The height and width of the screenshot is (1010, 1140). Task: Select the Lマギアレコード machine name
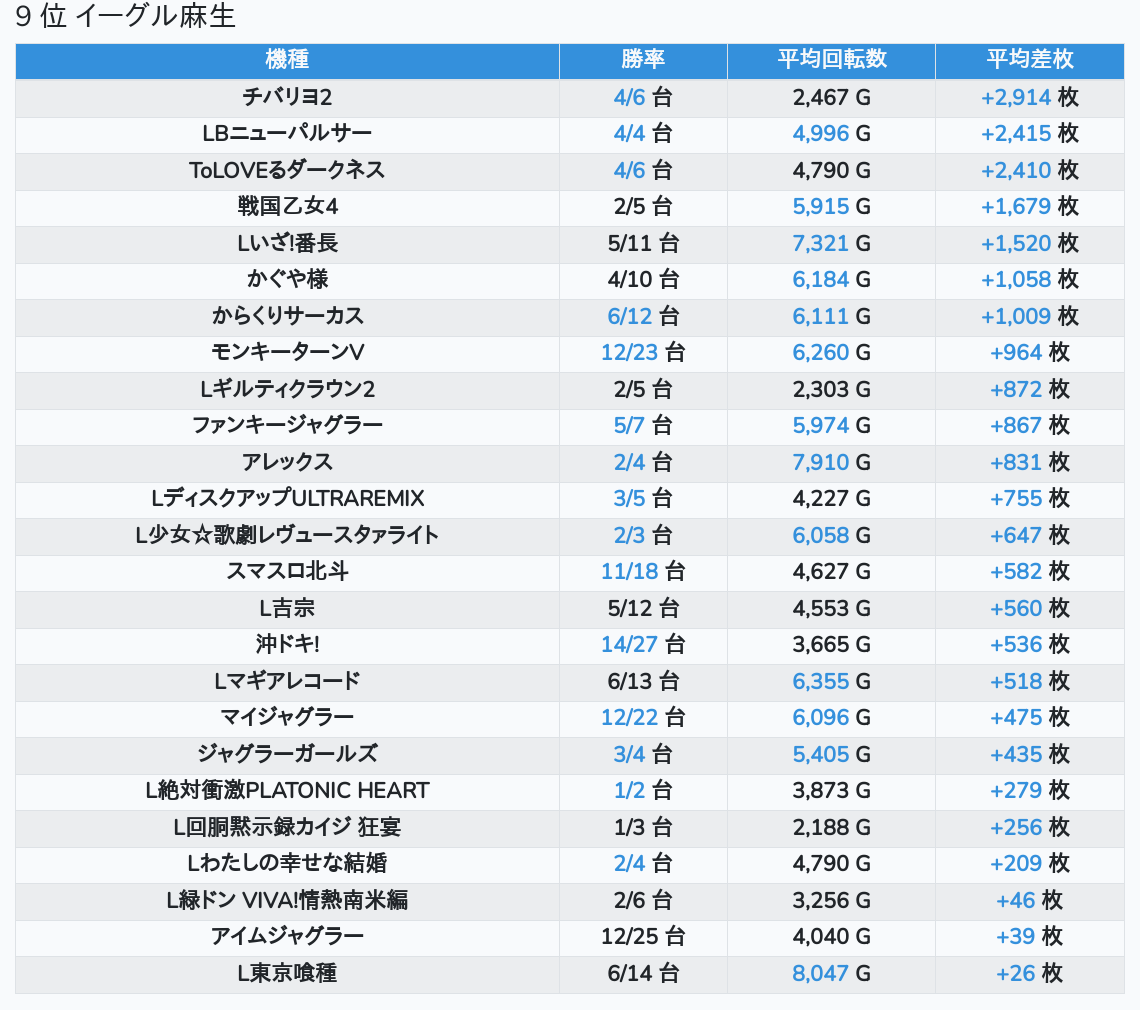coord(287,681)
